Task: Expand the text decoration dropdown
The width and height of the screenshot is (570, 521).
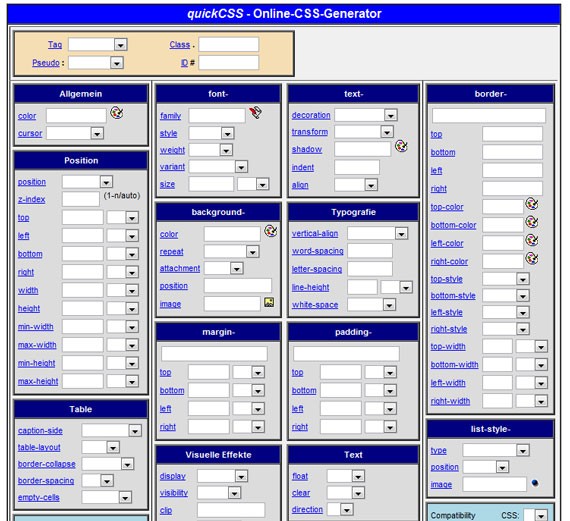Action: pos(391,115)
